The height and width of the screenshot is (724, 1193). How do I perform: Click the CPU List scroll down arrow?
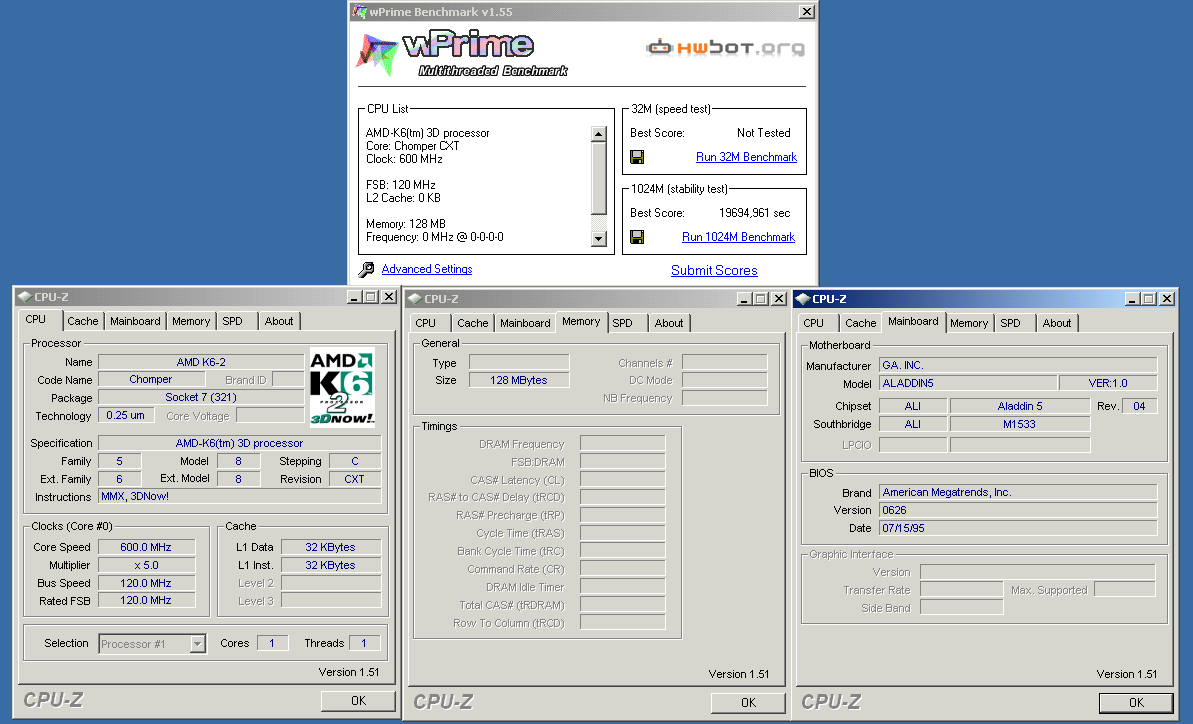[599, 239]
